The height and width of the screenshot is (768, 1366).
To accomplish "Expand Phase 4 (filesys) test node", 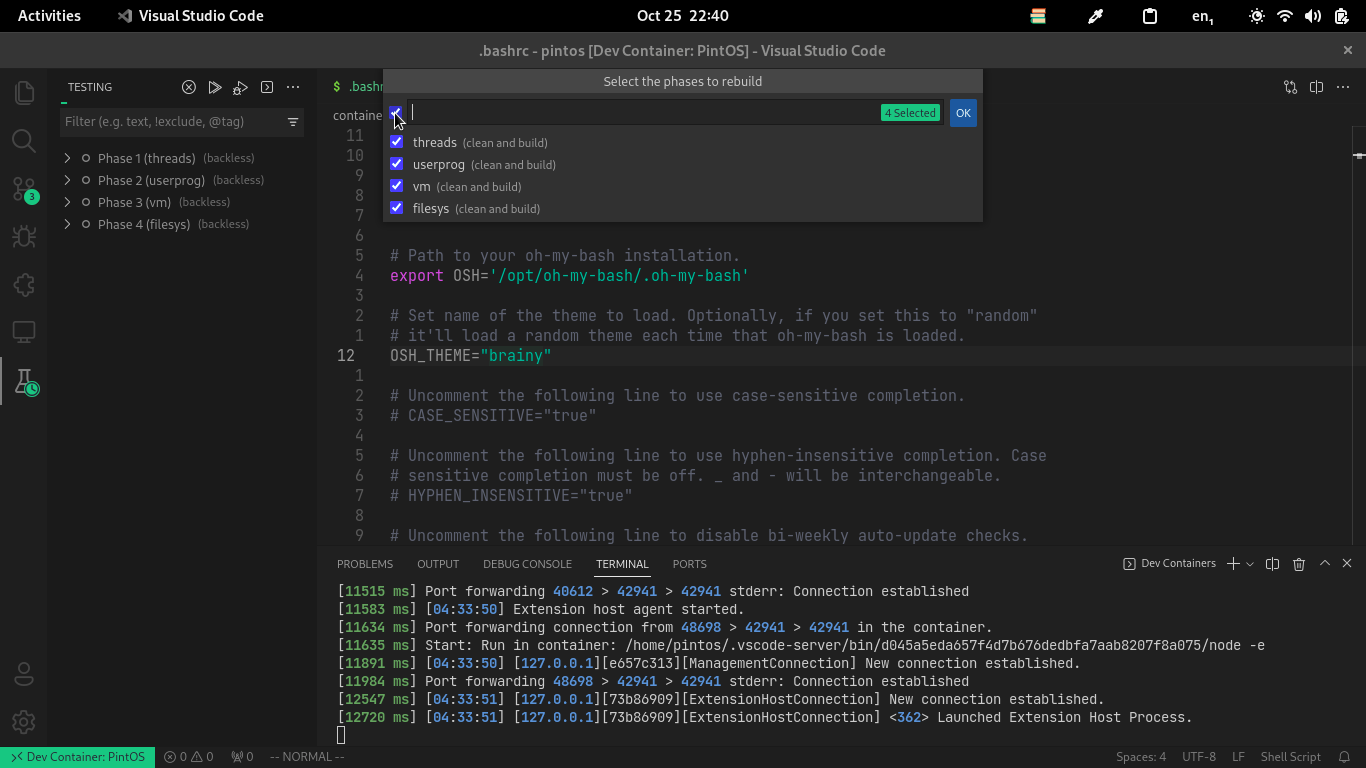I will [x=67, y=224].
